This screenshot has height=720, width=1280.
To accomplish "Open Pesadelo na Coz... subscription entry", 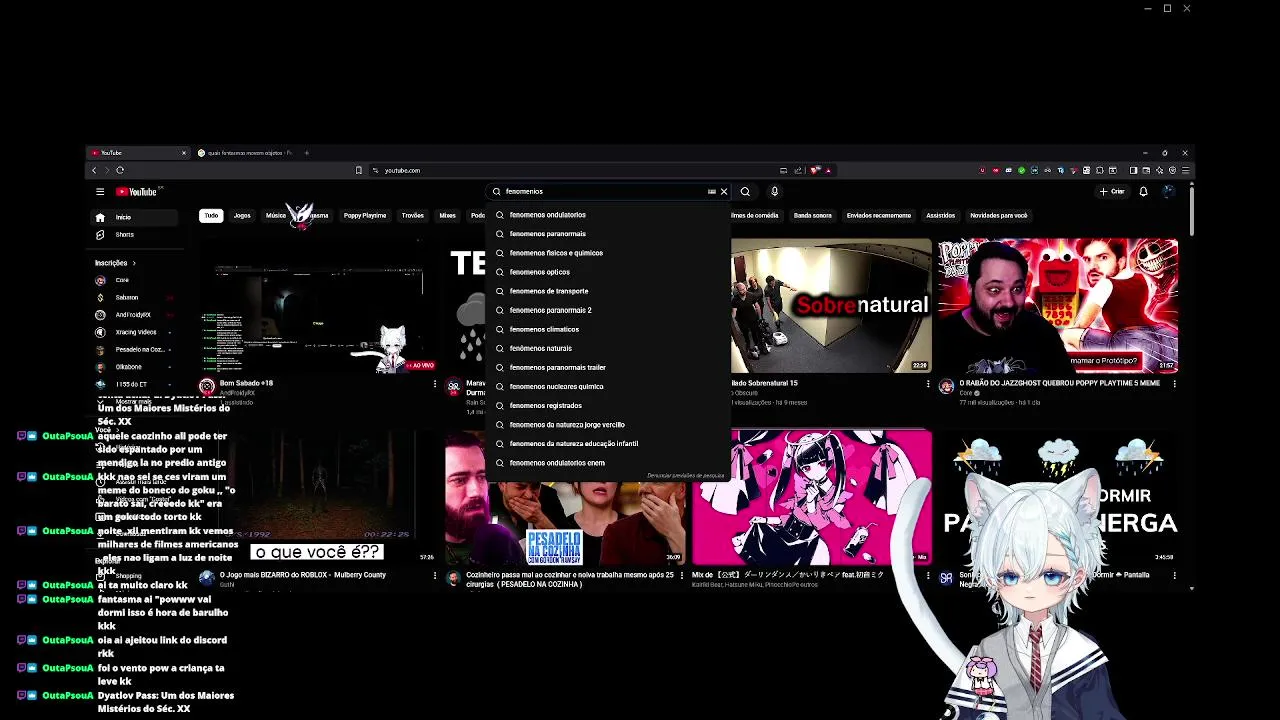I will coord(133,349).
